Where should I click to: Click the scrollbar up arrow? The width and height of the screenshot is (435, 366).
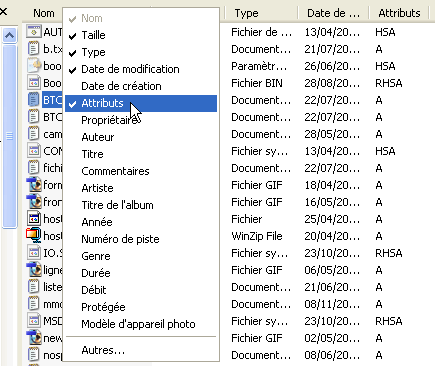pos(9,35)
